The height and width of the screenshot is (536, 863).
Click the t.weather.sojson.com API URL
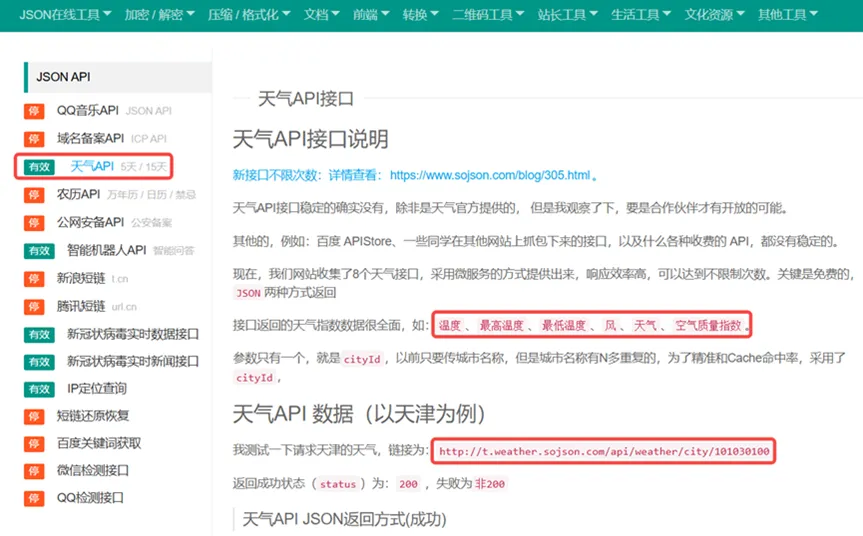(x=604, y=451)
